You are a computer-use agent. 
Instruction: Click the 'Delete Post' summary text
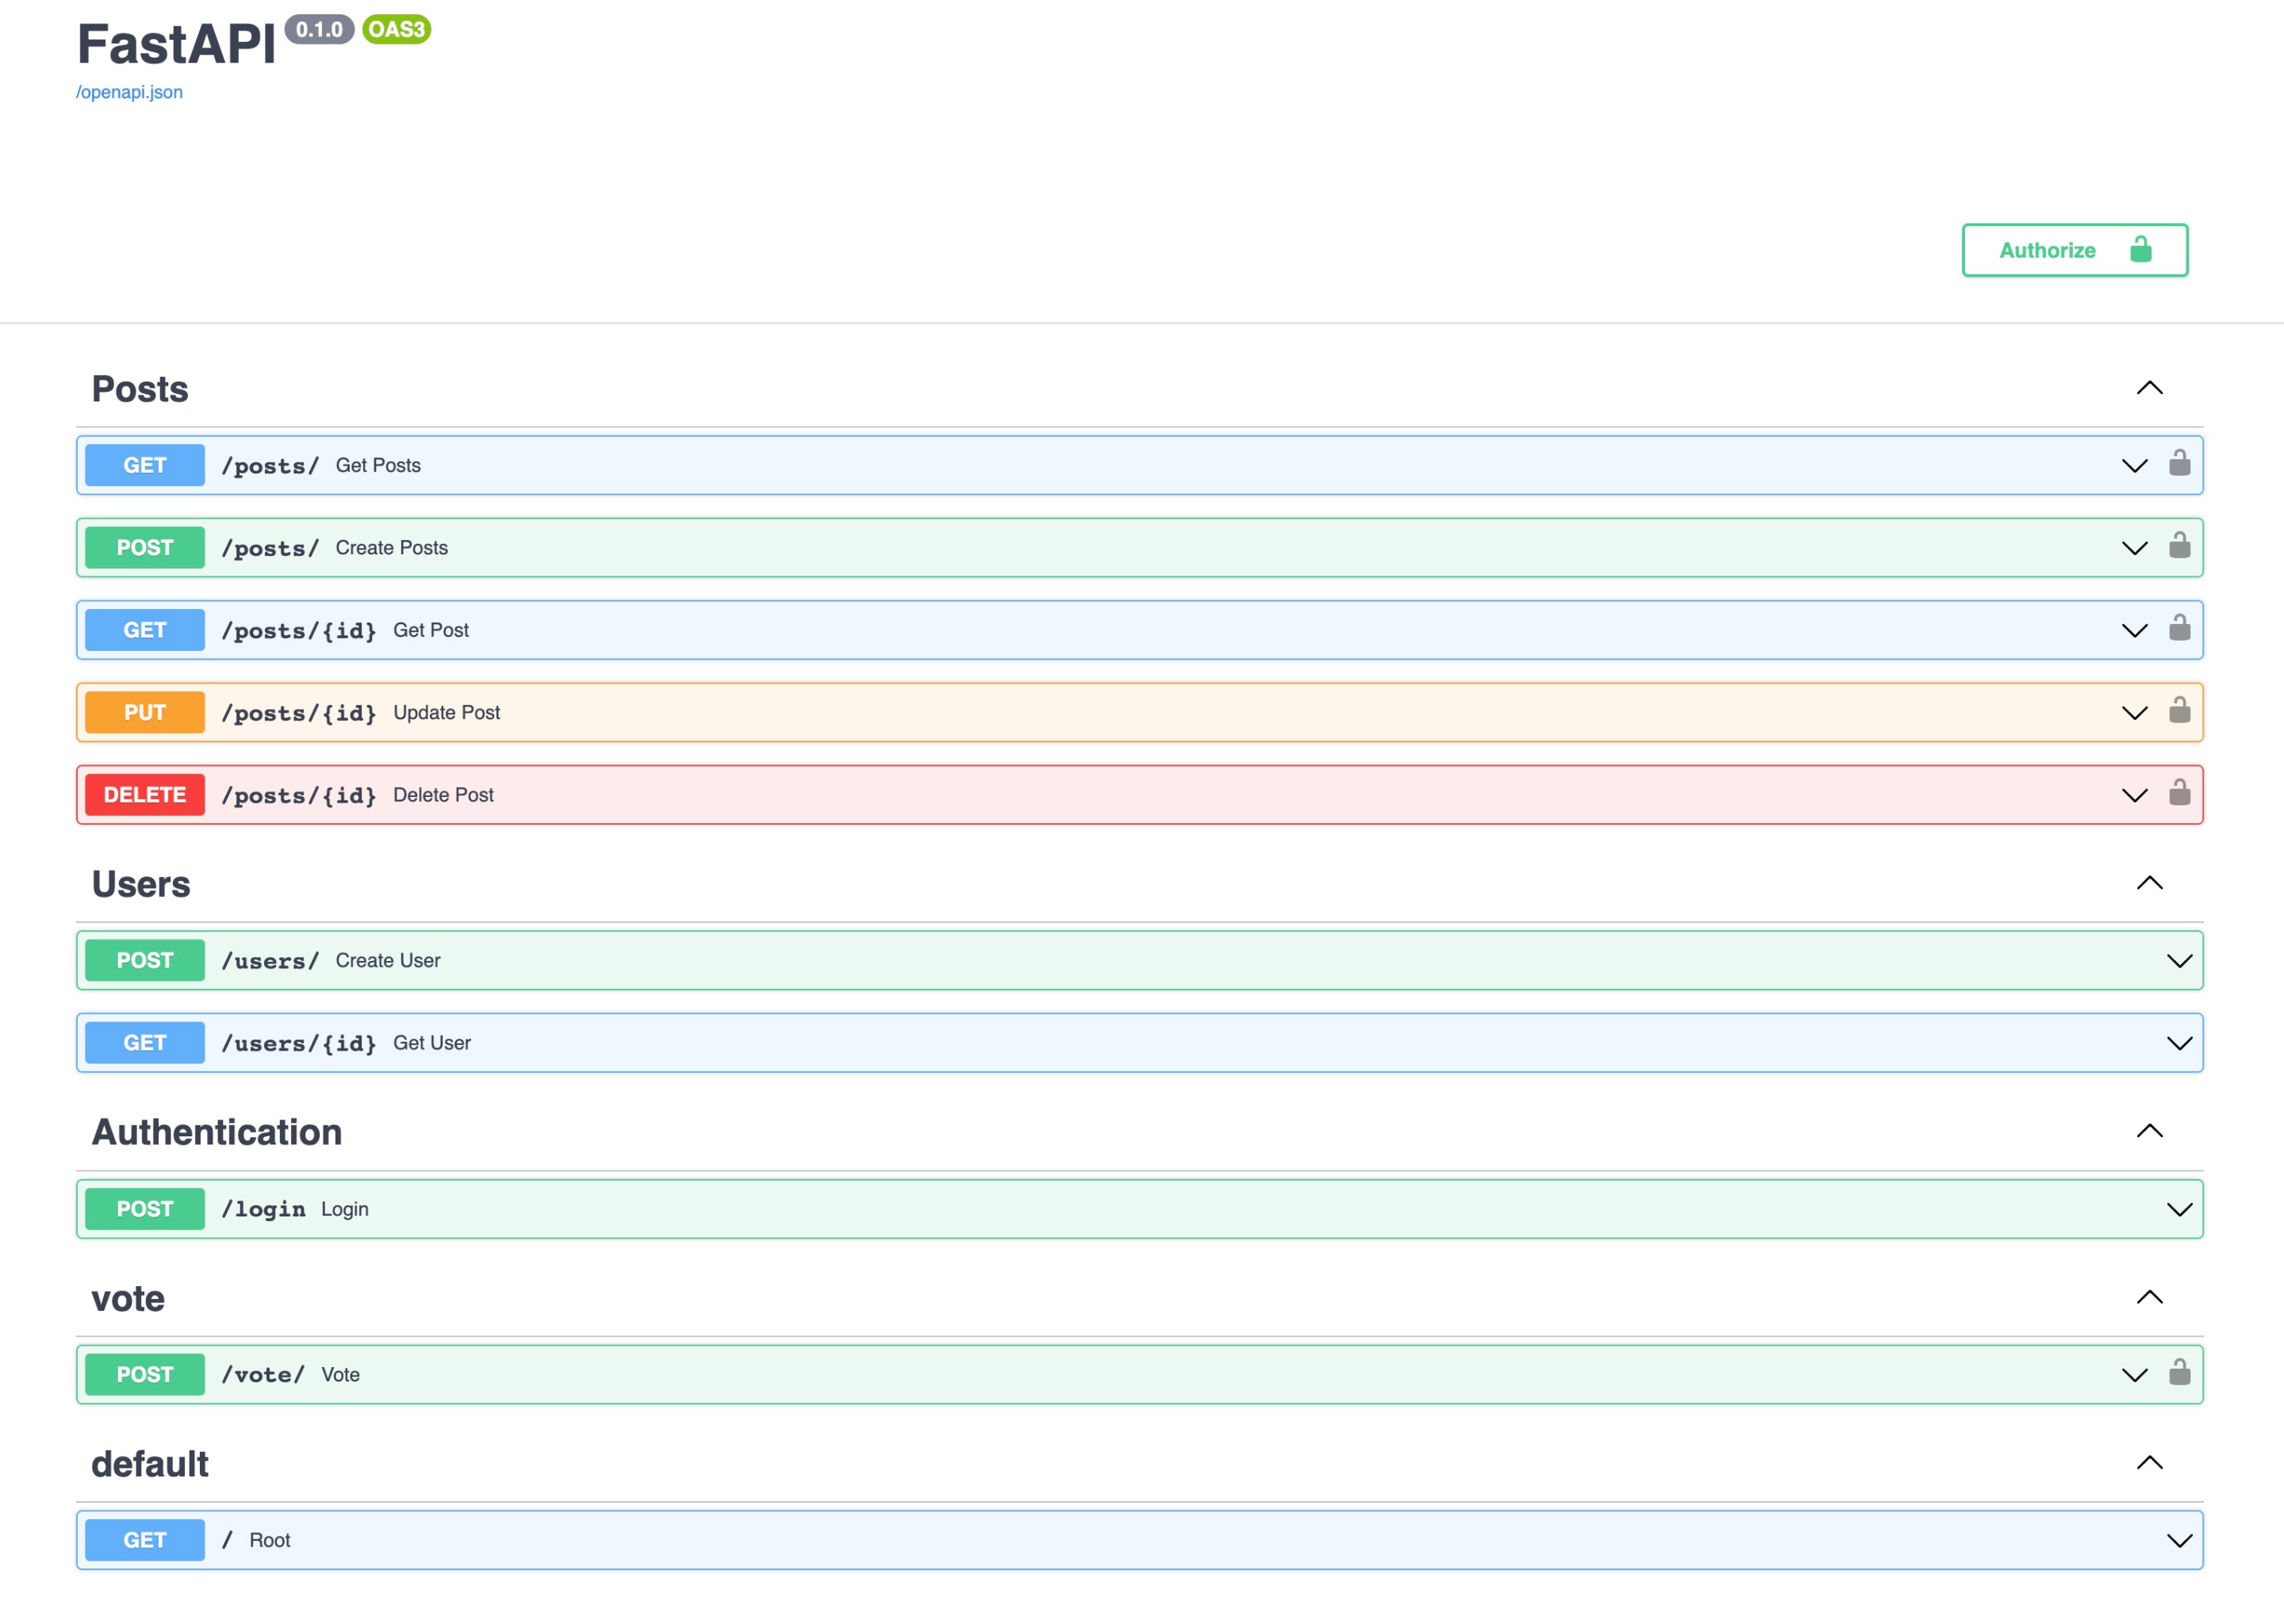[444, 795]
